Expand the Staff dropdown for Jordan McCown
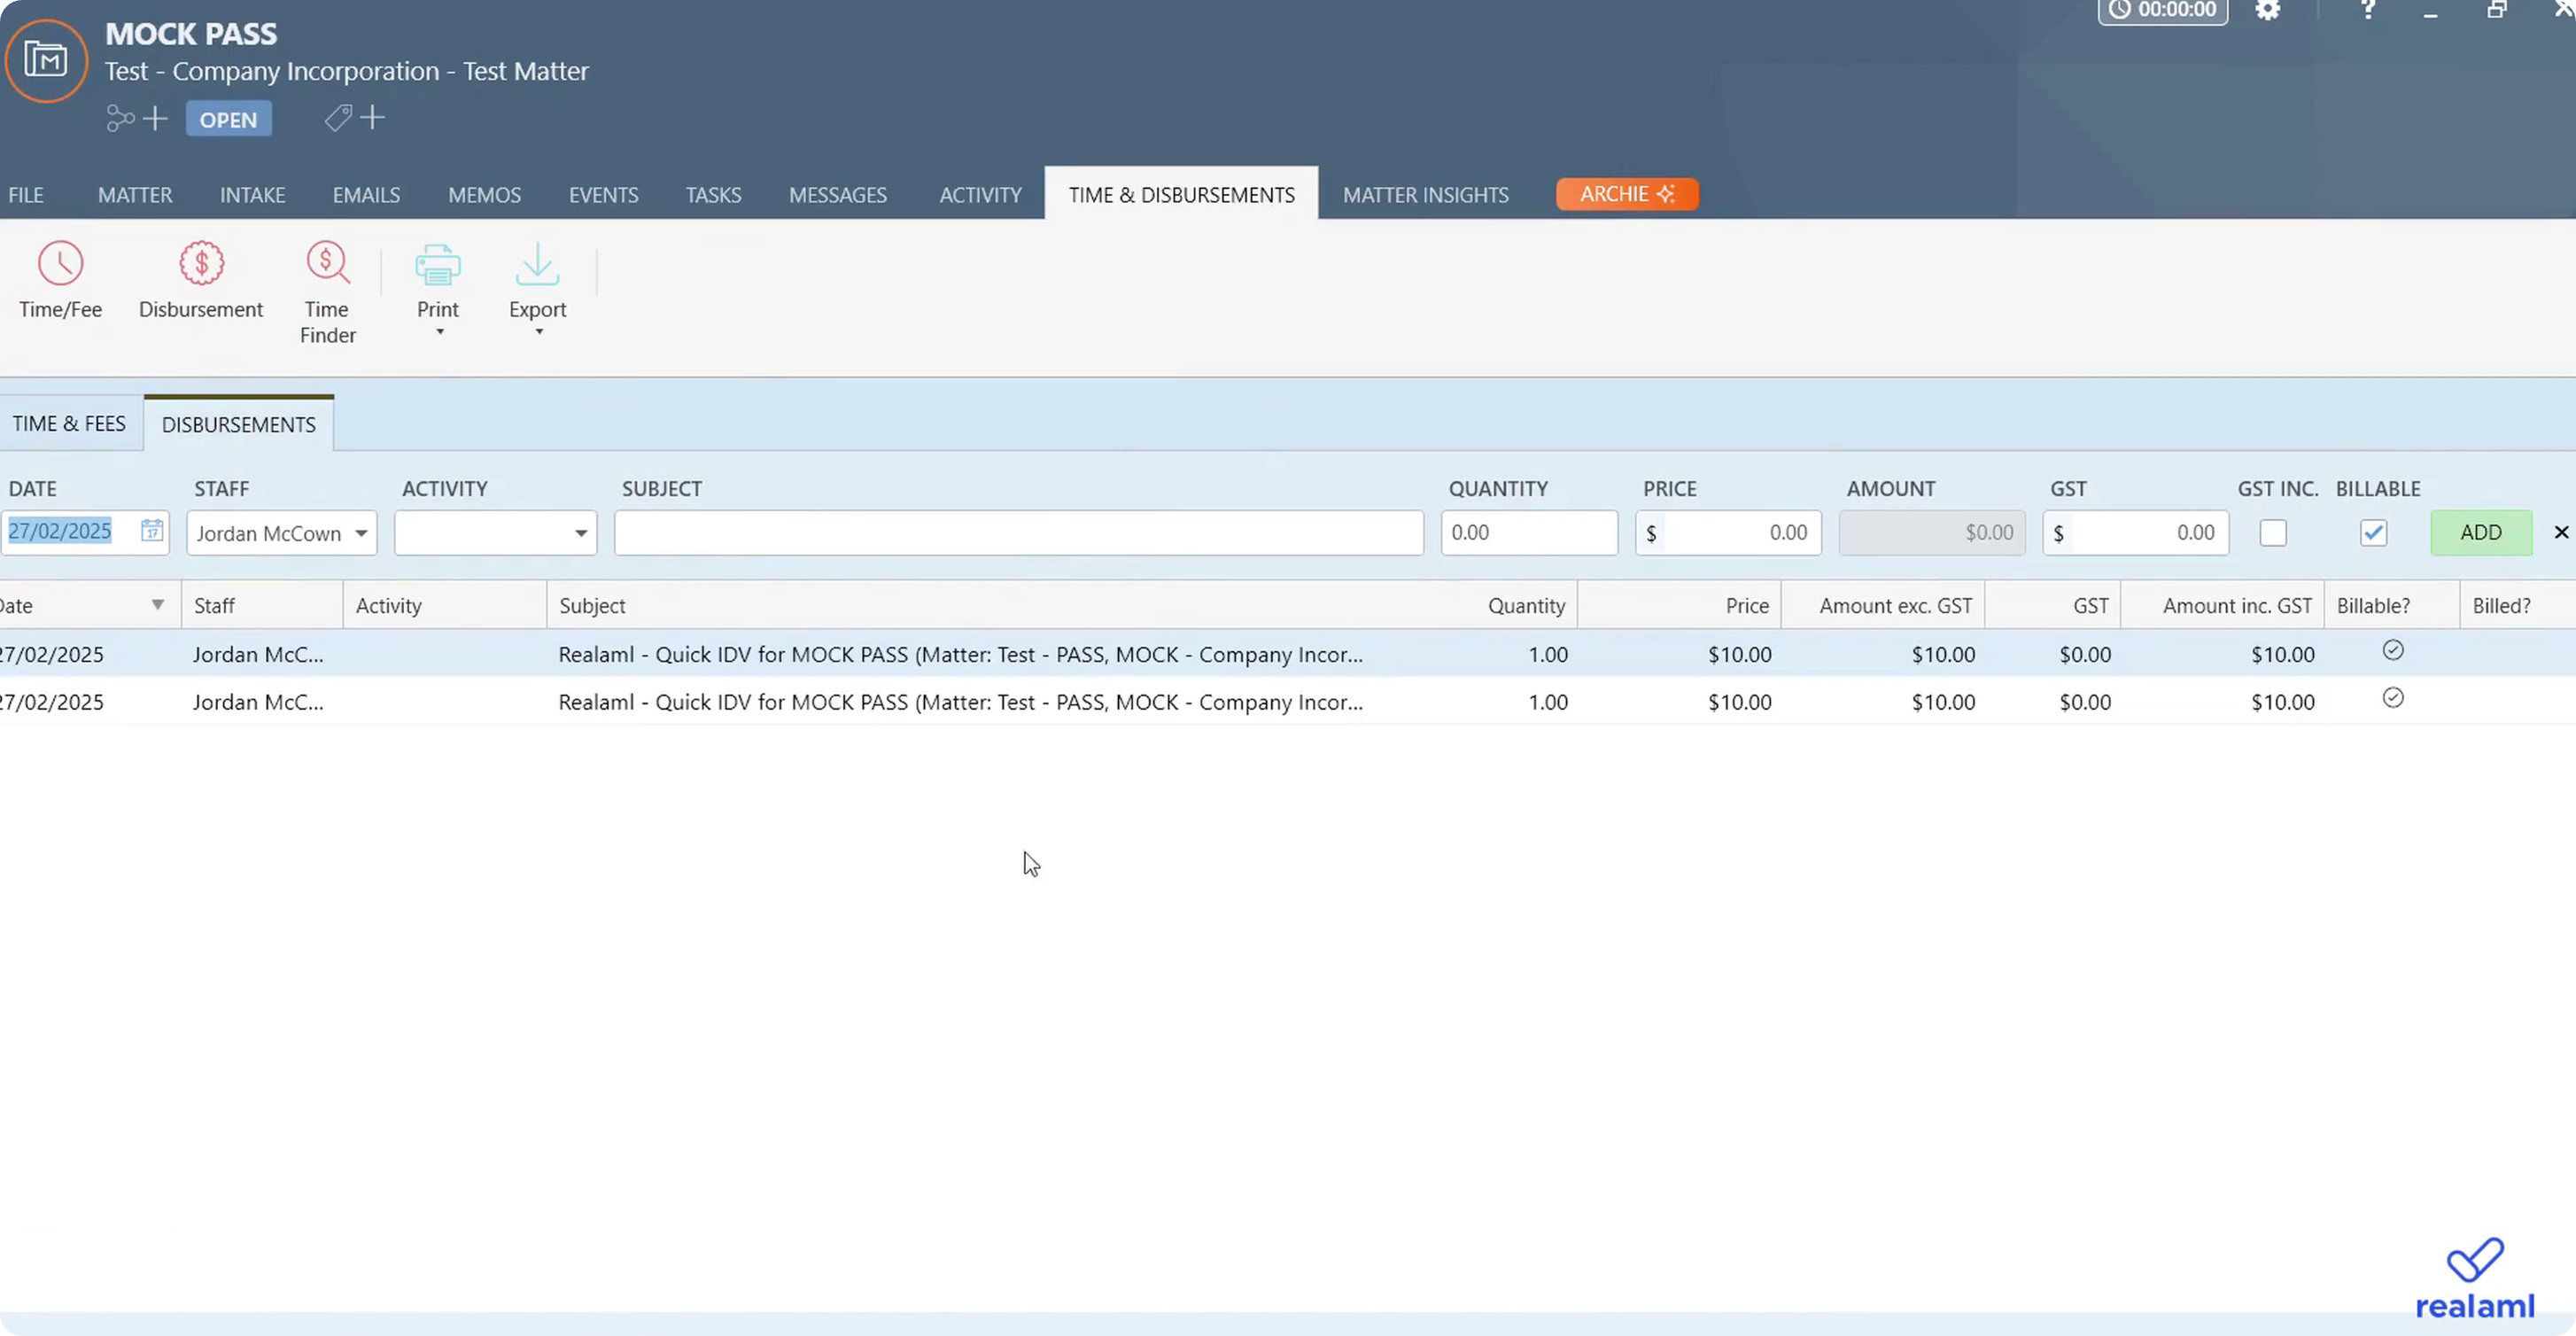2576x1336 pixels. [361, 533]
